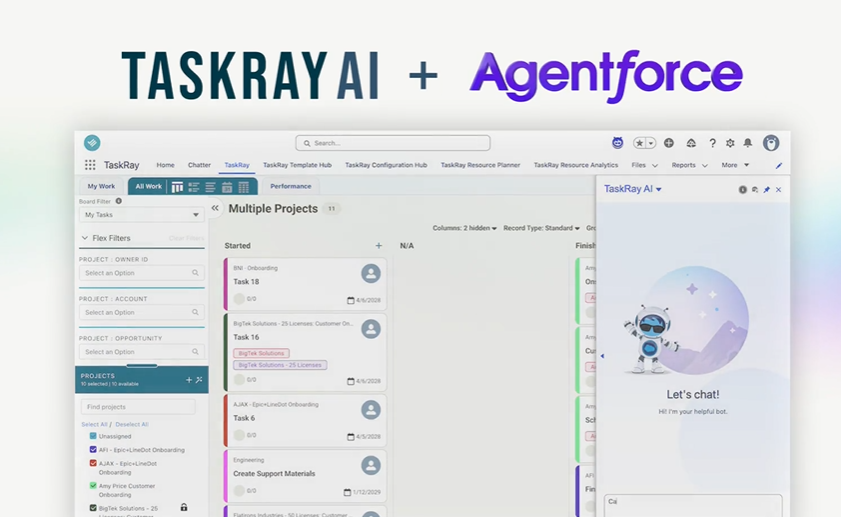Click the new chat icon in AI panel
Image resolution: width=841 pixels, height=517 pixels.
[755, 189]
